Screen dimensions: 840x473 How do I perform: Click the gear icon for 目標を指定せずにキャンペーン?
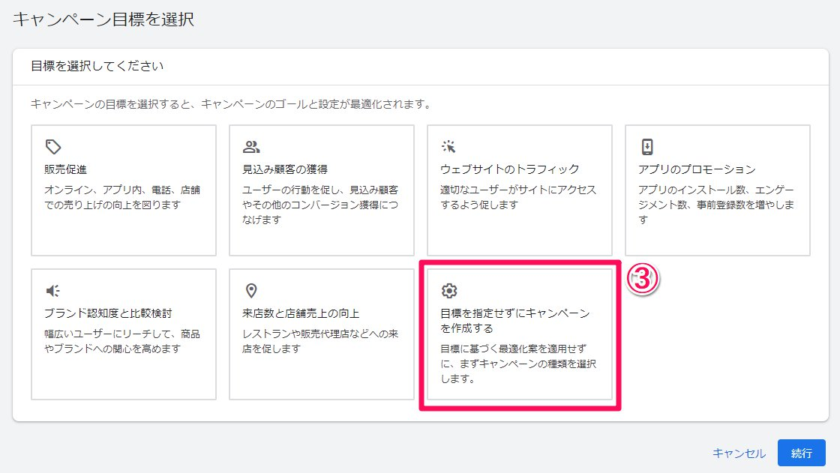pyautogui.click(x=449, y=291)
